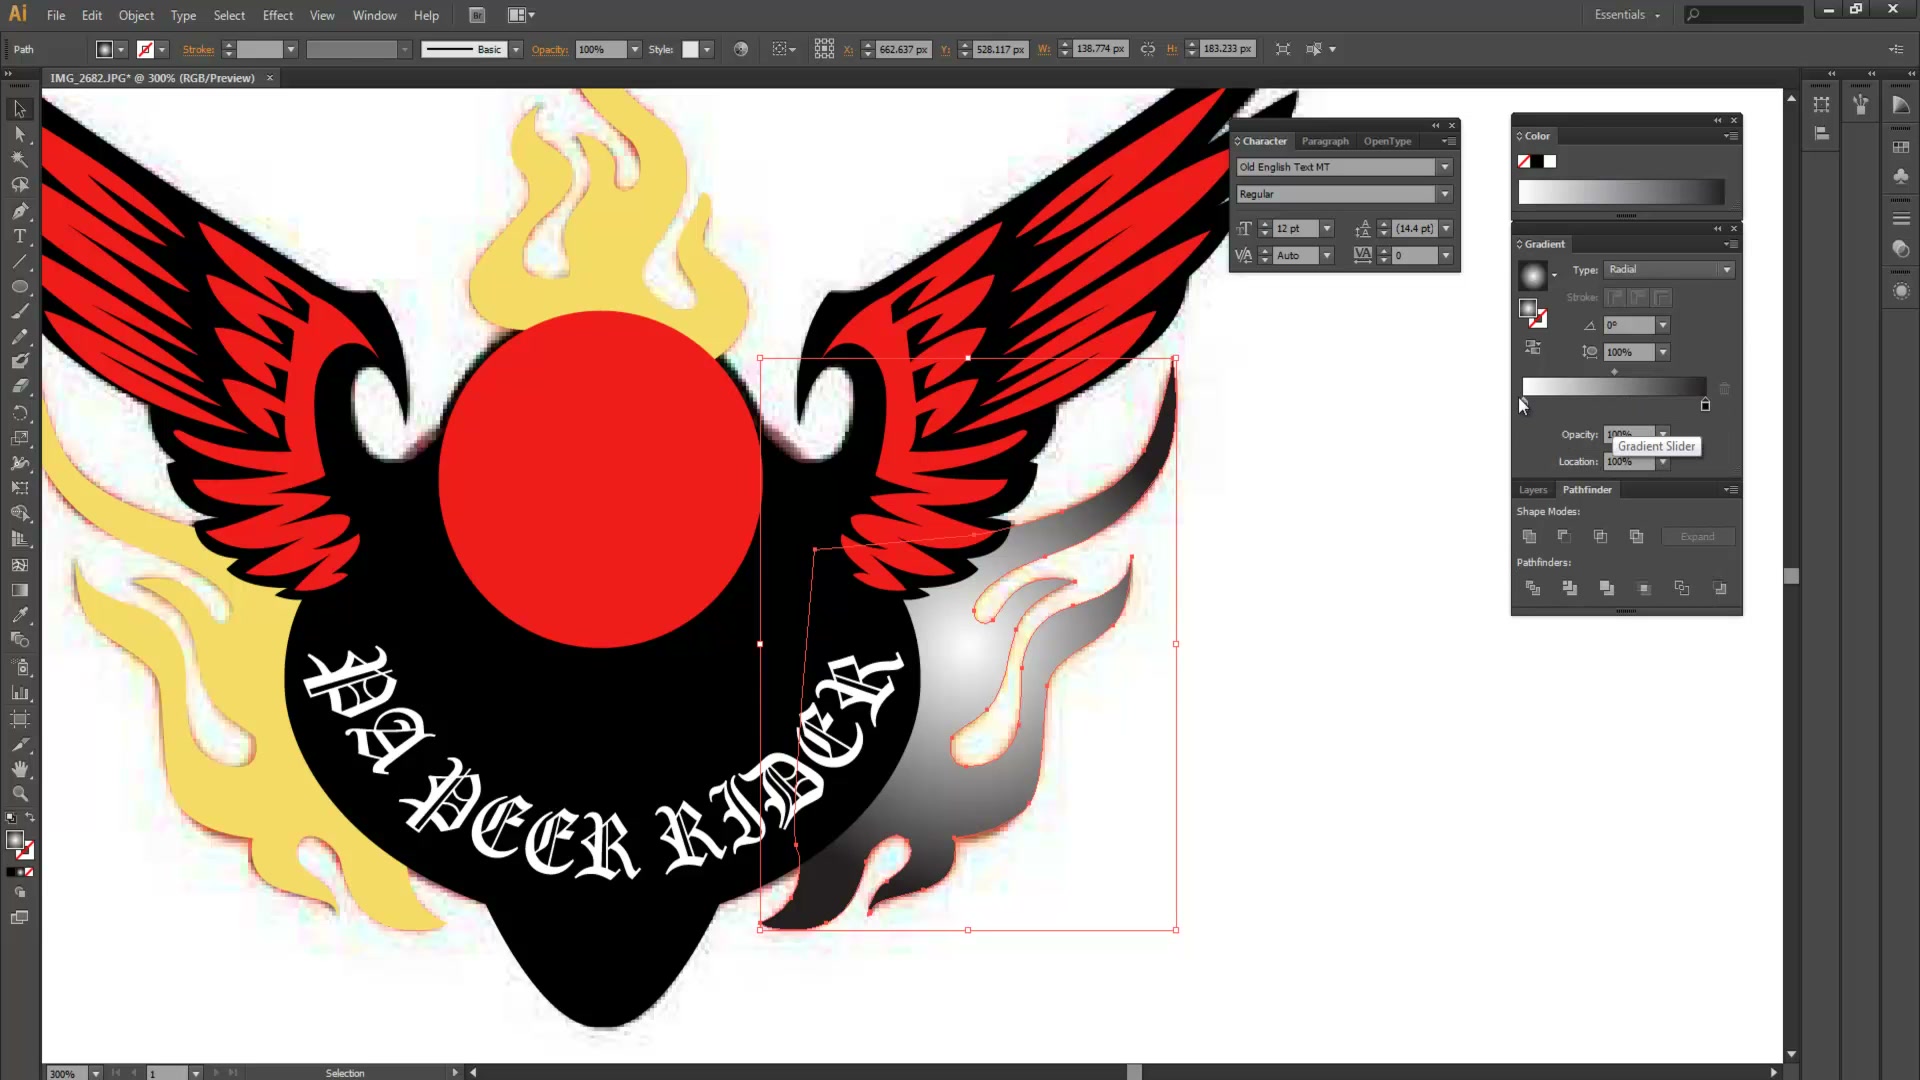1920x1080 pixels.
Task: Delete gradient stop with trash icon
Action: [x=1724, y=388]
